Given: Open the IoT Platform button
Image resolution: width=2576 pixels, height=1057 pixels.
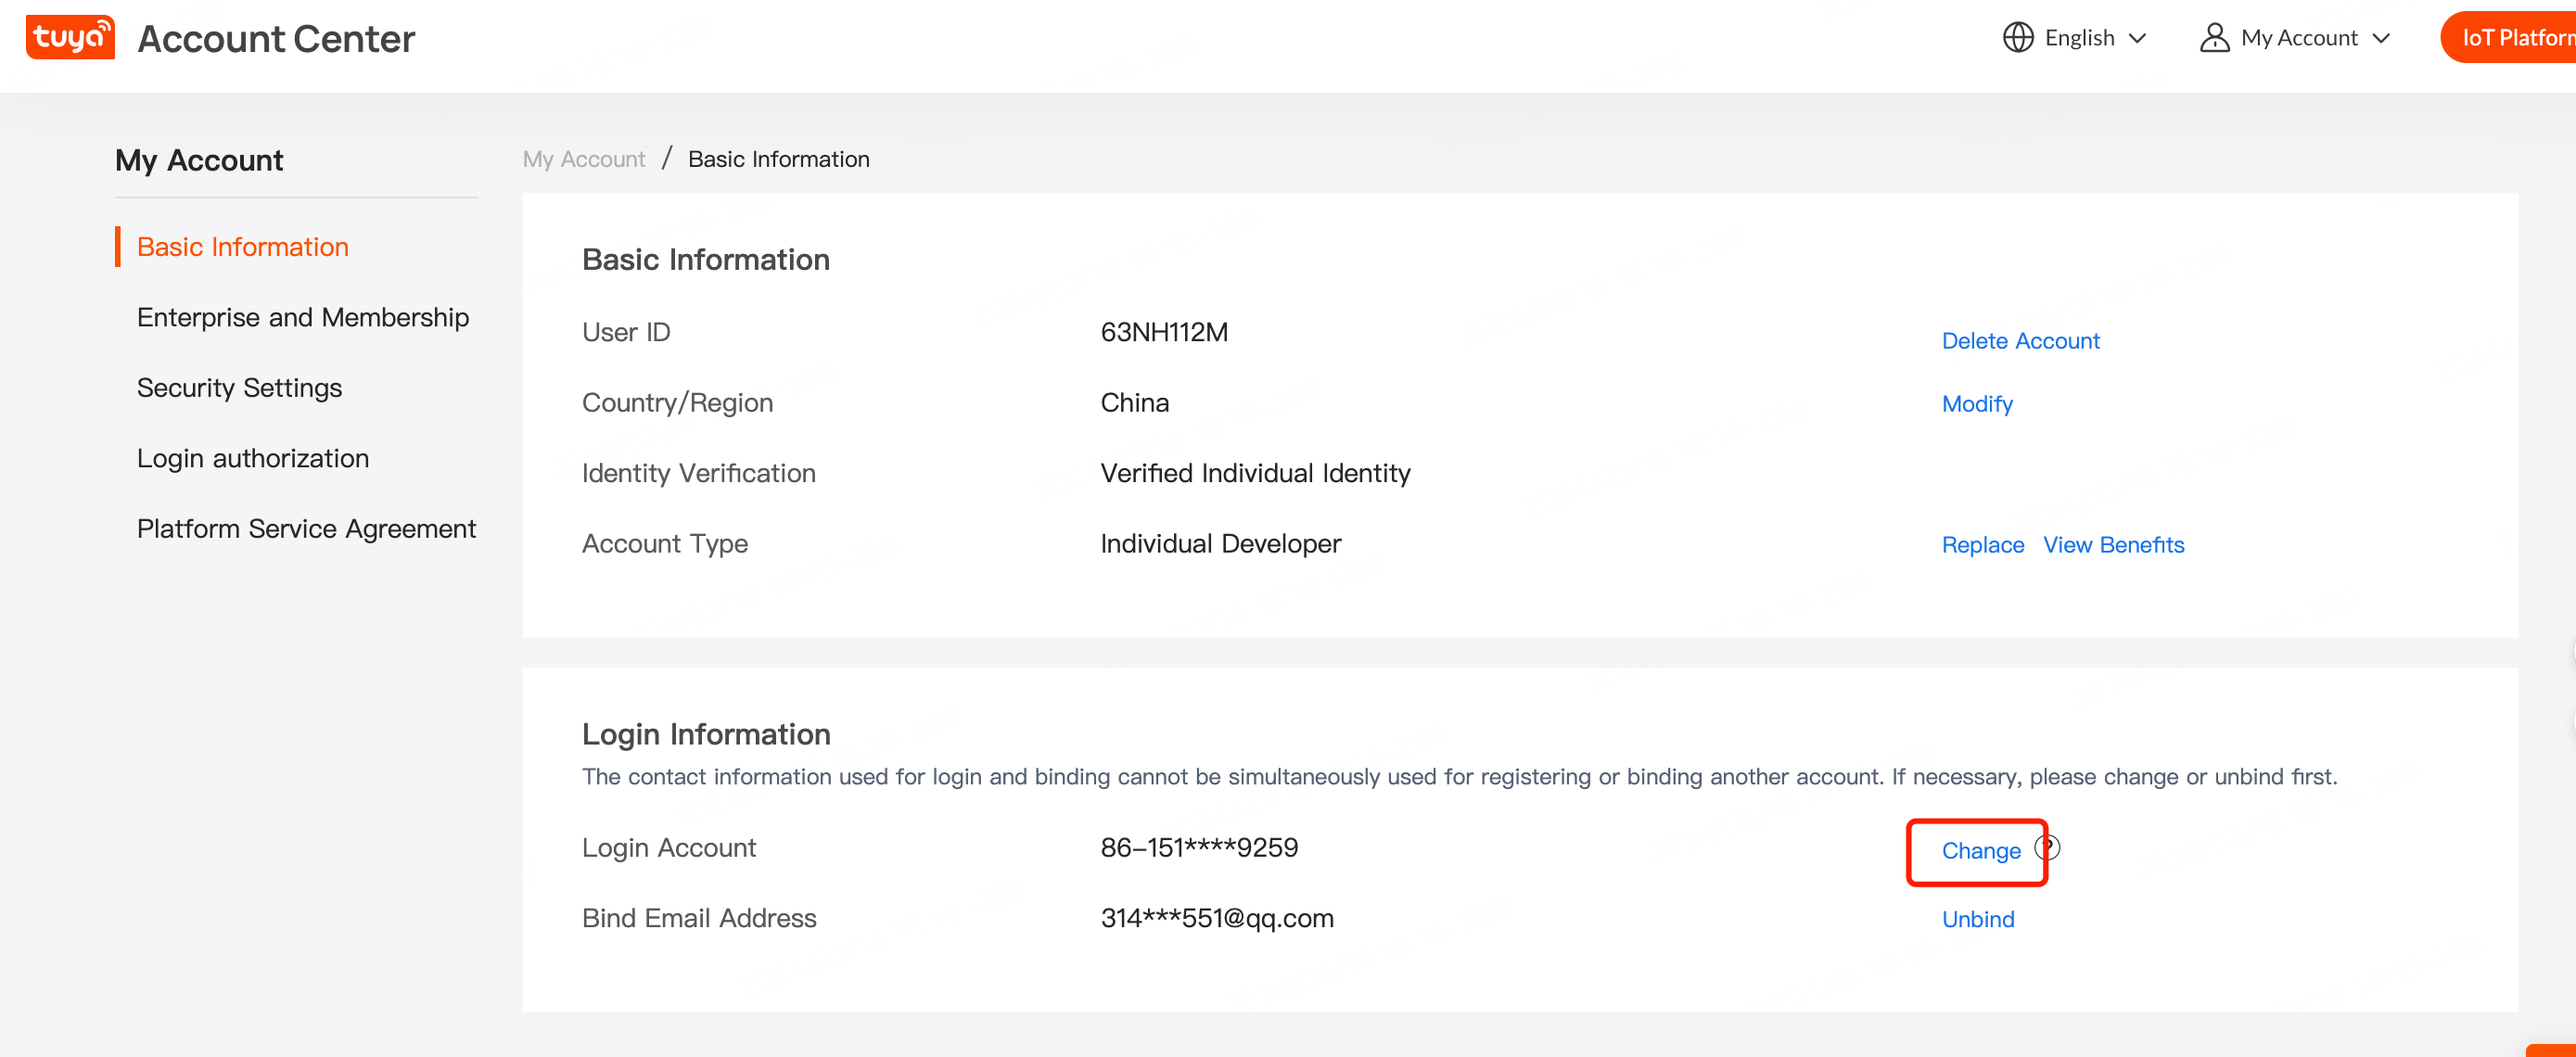Looking at the screenshot, I should click(2509, 38).
